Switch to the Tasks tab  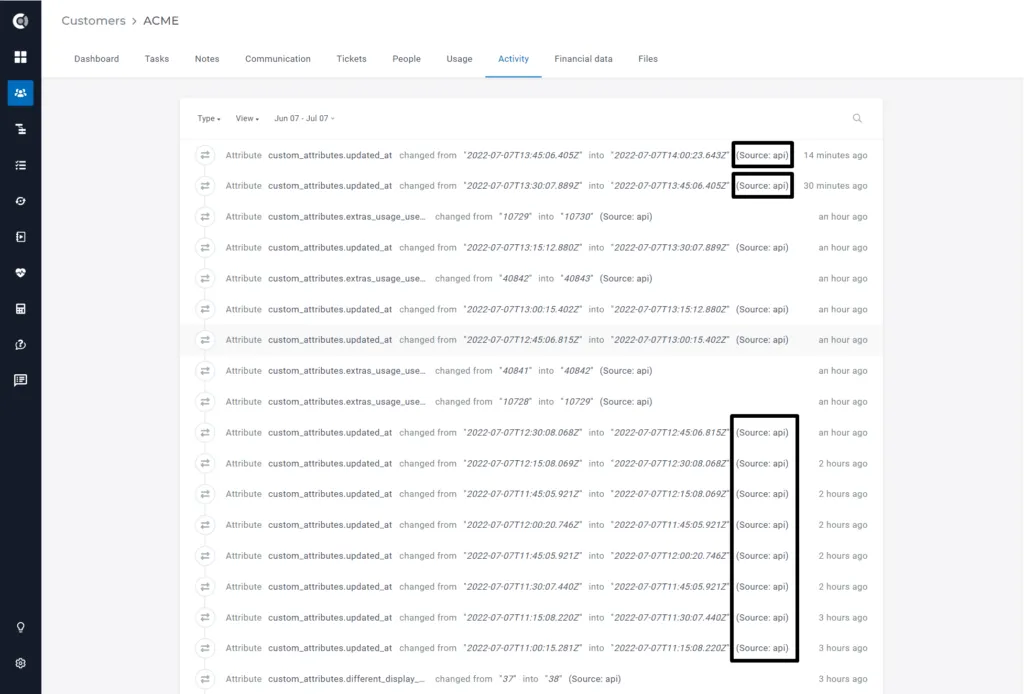[x=157, y=59]
